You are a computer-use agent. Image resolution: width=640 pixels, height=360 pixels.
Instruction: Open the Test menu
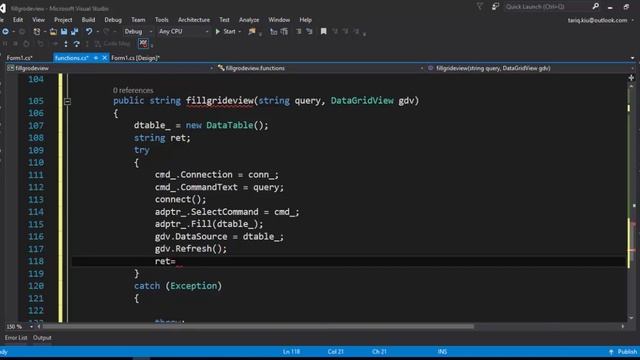click(224, 20)
